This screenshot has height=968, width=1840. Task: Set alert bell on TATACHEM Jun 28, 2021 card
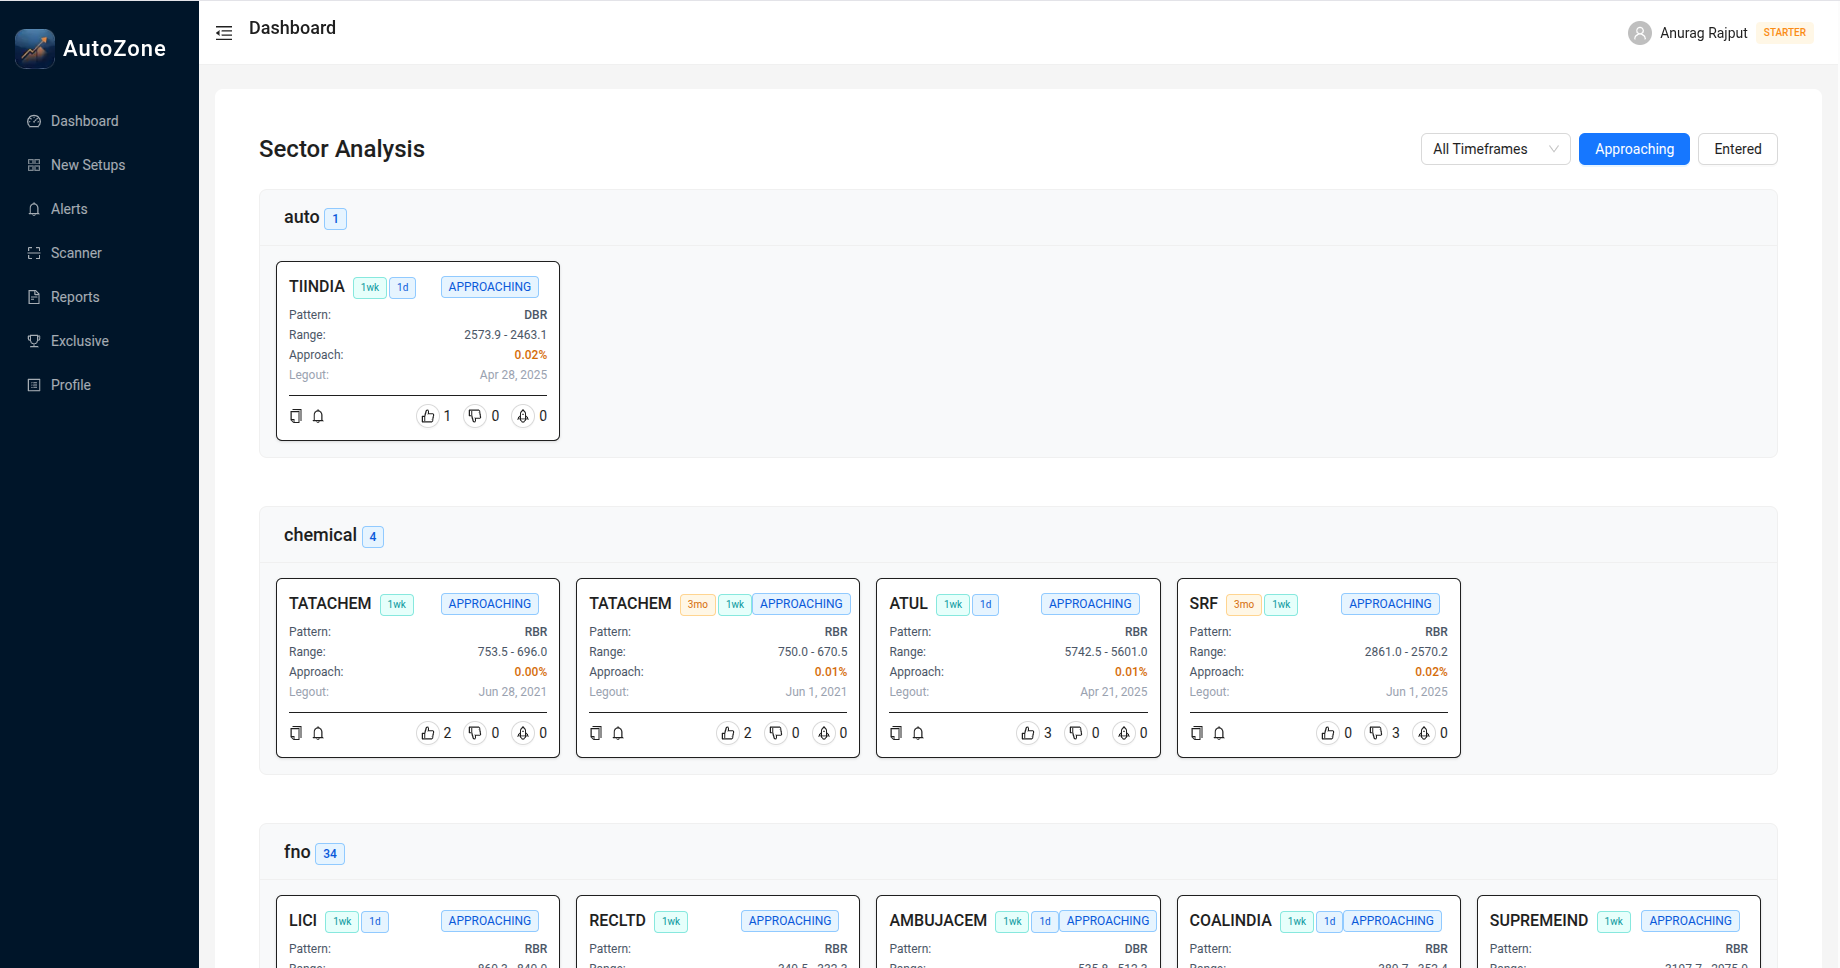318,733
